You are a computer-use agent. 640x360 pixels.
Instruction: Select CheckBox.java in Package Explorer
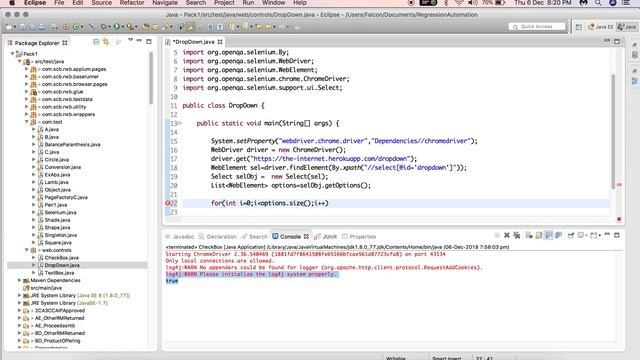coord(61,258)
